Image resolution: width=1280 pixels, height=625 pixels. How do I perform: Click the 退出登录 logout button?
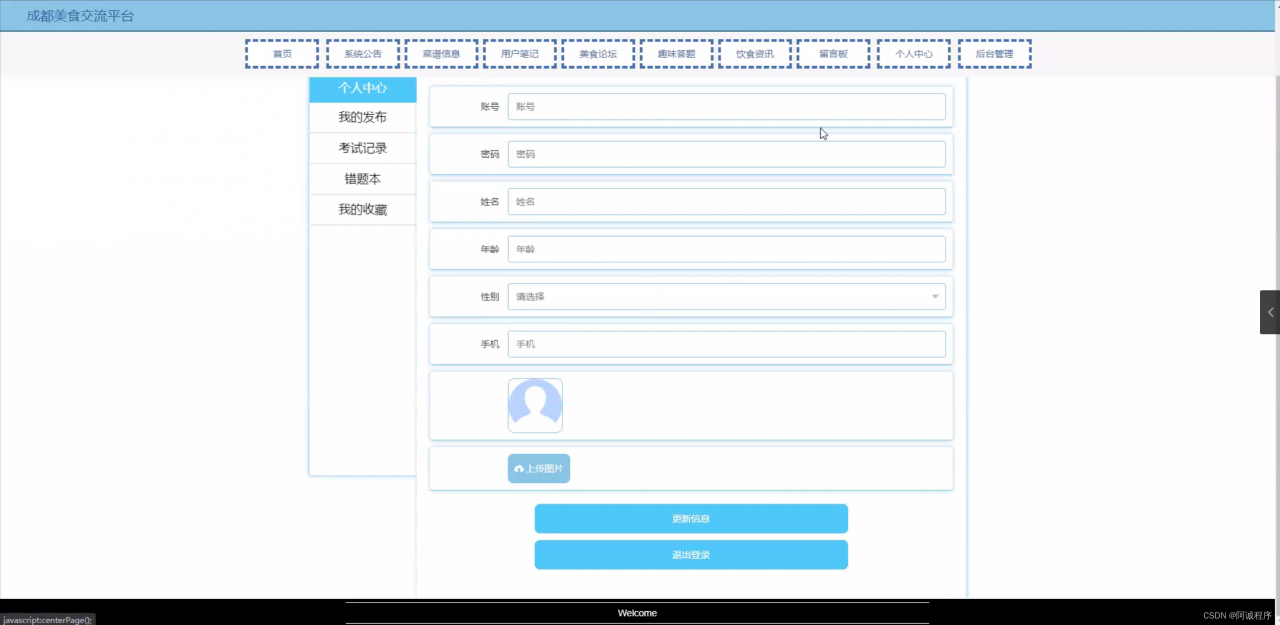[691, 555]
